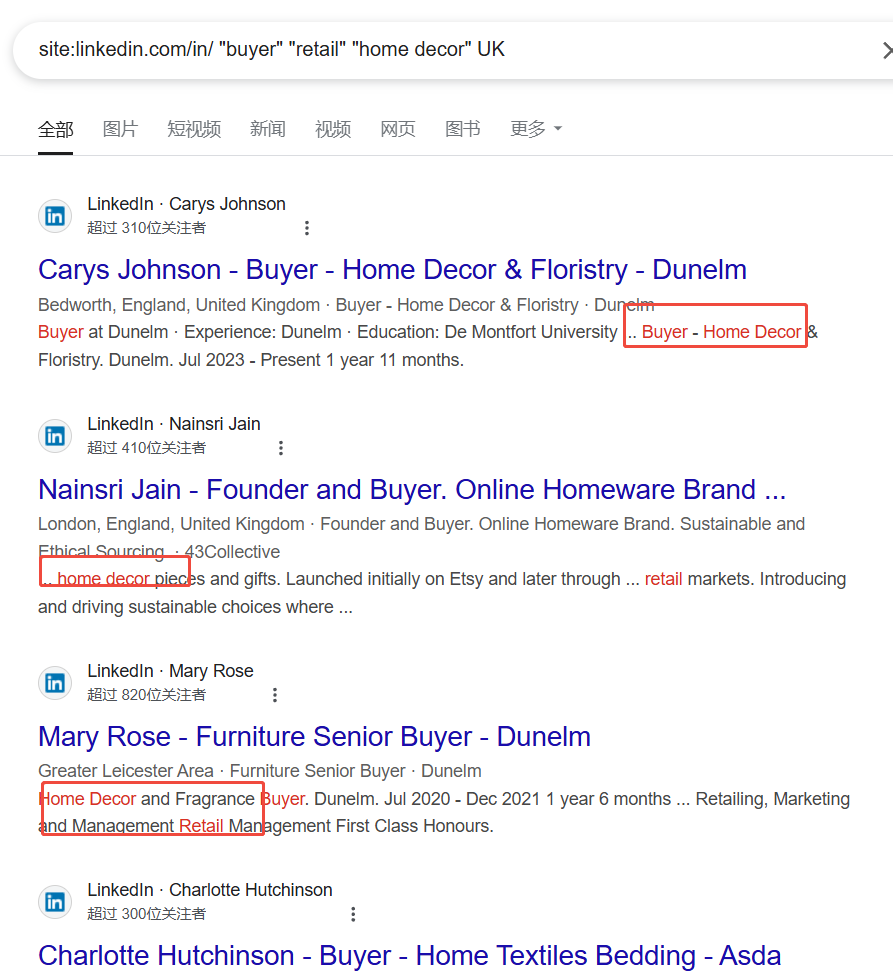The image size is (893, 971).
Task: Switch to the 短视频 (Short videos) tab
Action: click(194, 129)
